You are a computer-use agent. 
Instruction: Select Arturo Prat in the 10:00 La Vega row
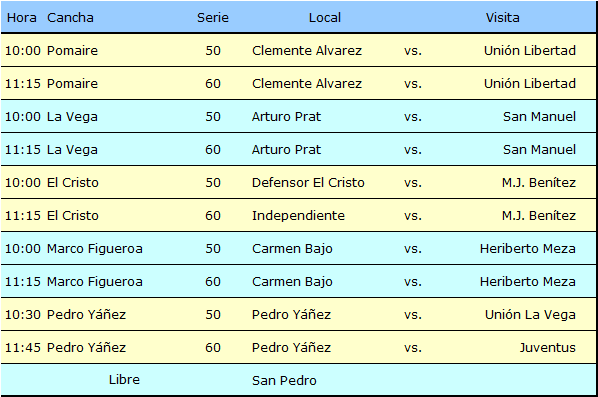(x=286, y=116)
